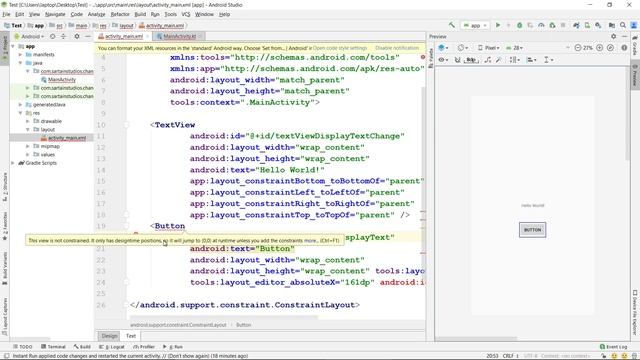This screenshot has height=360, width=640.
Task: Run the app with green play button
Action: point(498,25)
